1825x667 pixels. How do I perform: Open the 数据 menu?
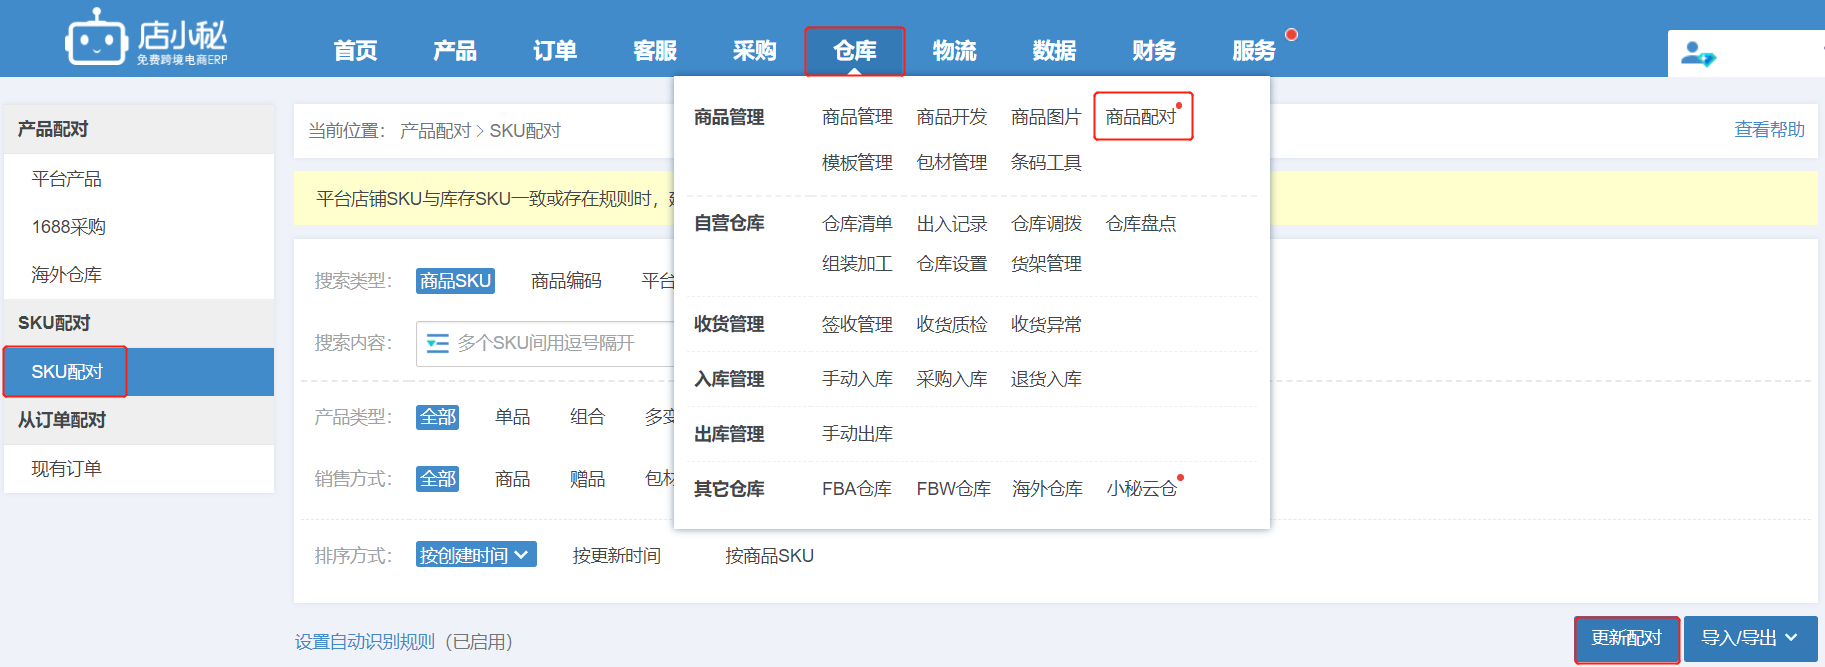[1055, 50]
